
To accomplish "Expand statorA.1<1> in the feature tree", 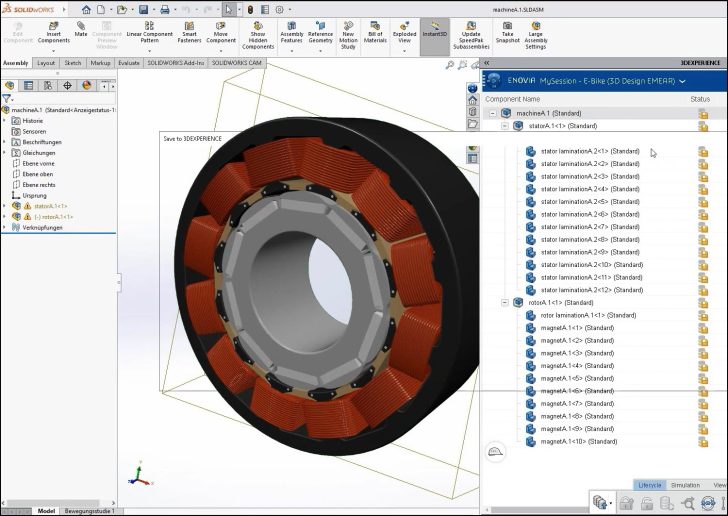I will tap(5, 206).
